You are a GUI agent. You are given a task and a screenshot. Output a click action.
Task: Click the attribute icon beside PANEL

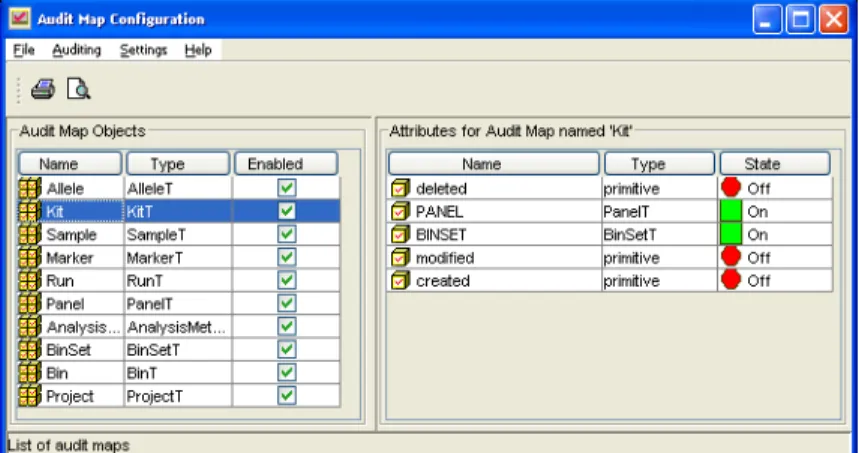(x=400, y=211)
